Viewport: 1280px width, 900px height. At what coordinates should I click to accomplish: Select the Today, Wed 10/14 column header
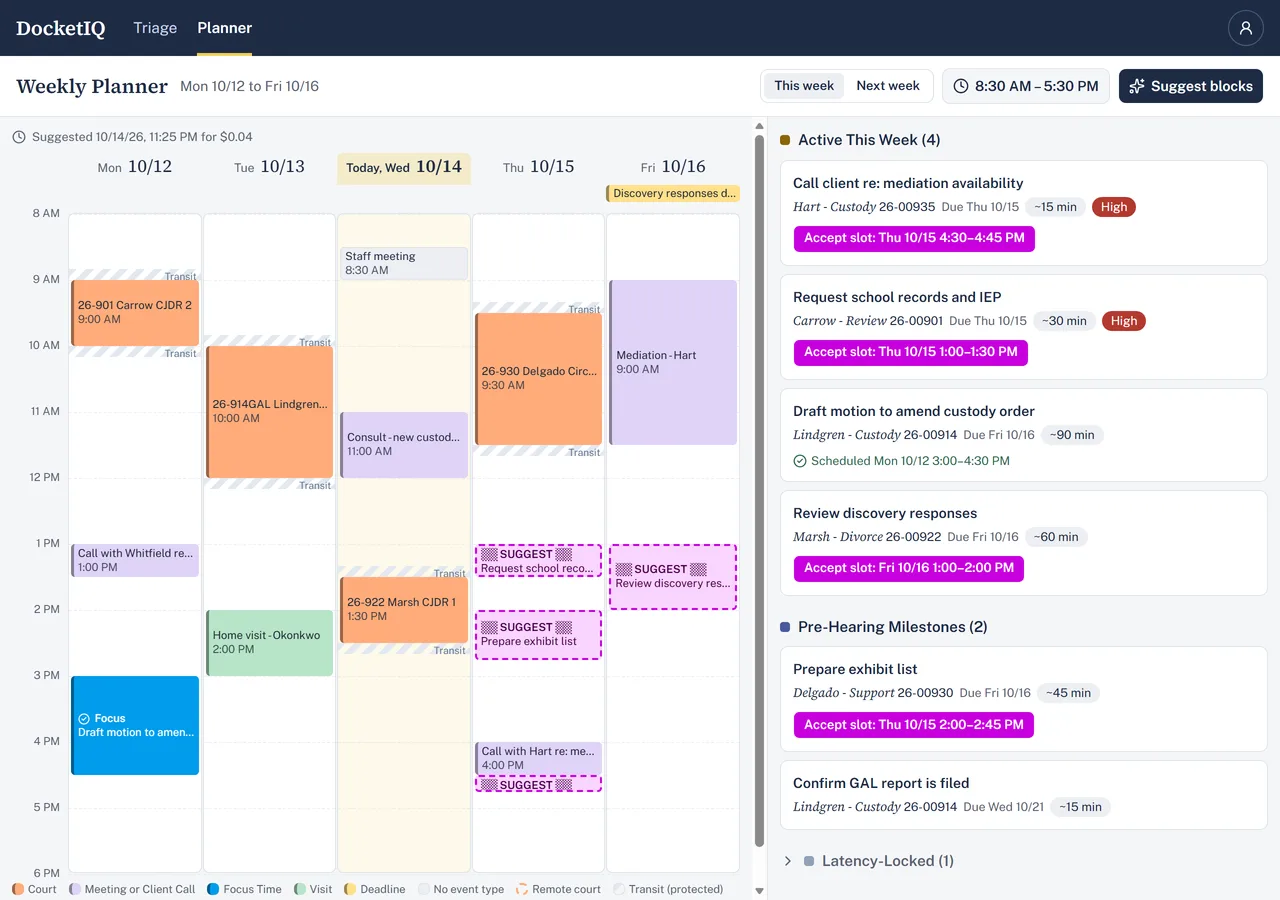(x=404, y=167)
